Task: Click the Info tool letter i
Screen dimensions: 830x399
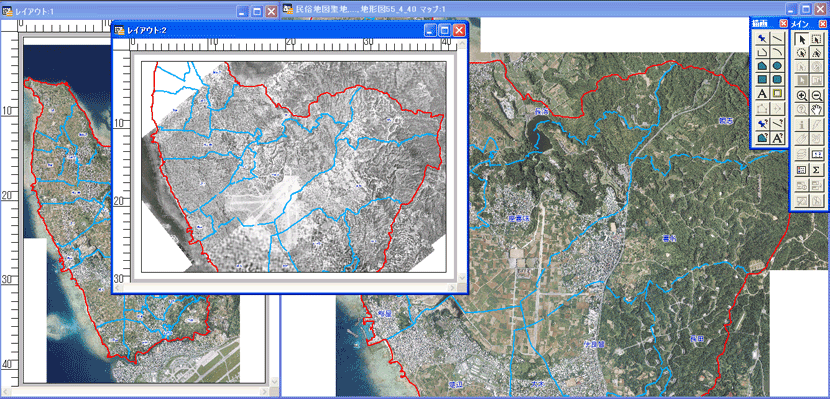Action: tap(801, 125)
